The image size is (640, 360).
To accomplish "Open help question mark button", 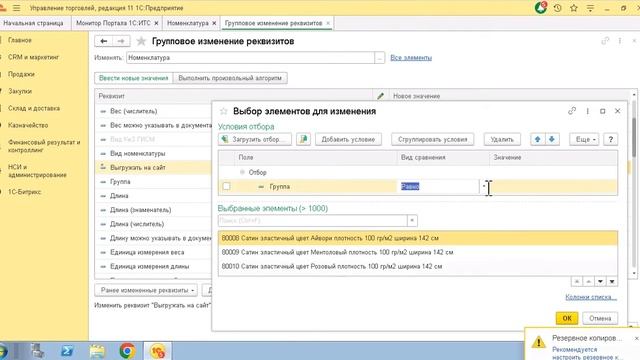I will (611, 139).
